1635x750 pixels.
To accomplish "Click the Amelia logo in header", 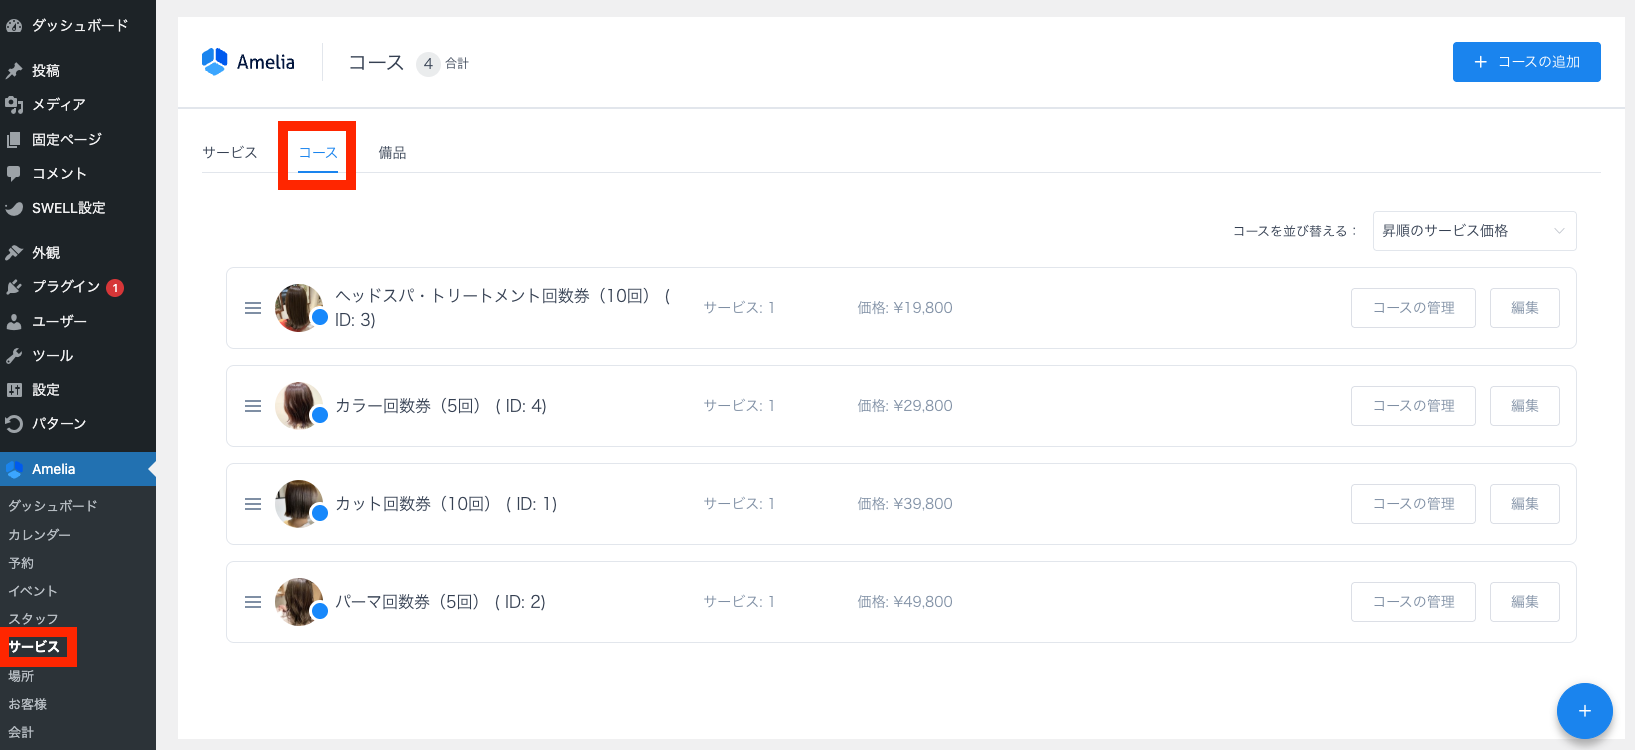I will tap(248, 62).
